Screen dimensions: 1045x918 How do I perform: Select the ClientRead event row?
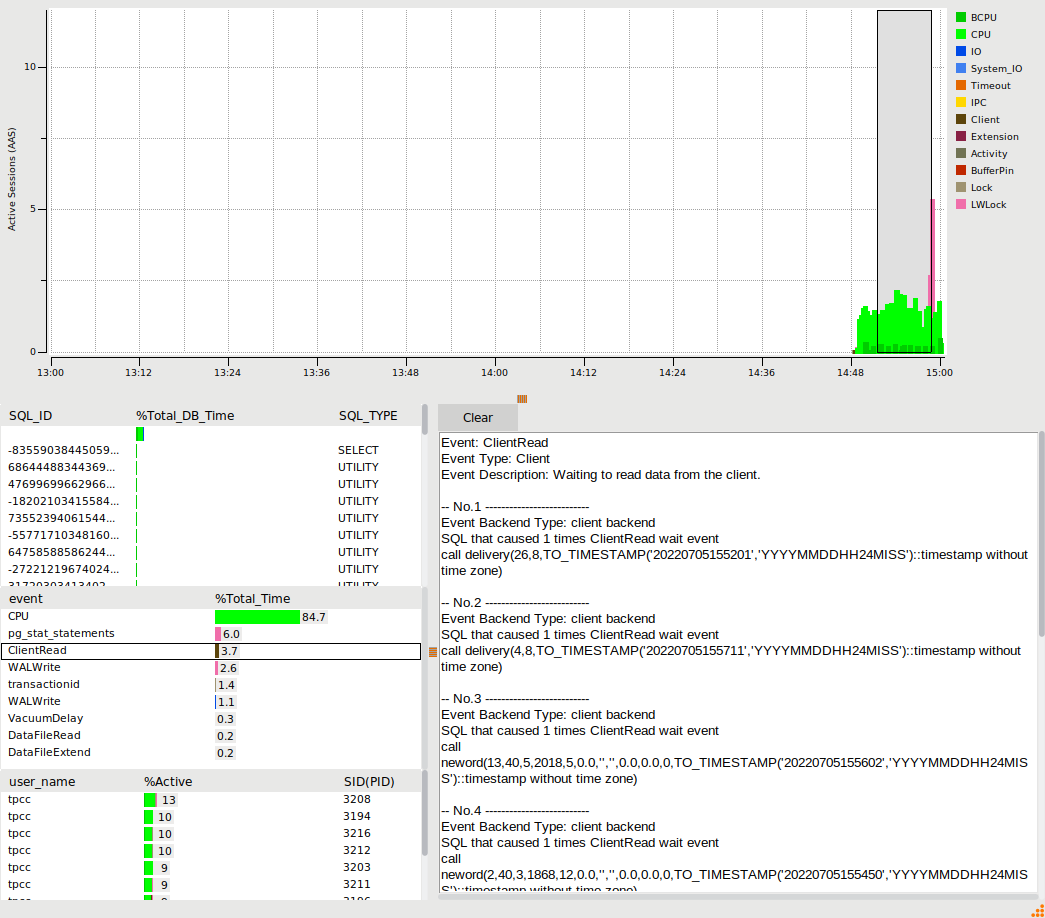(x=211, y=651)
